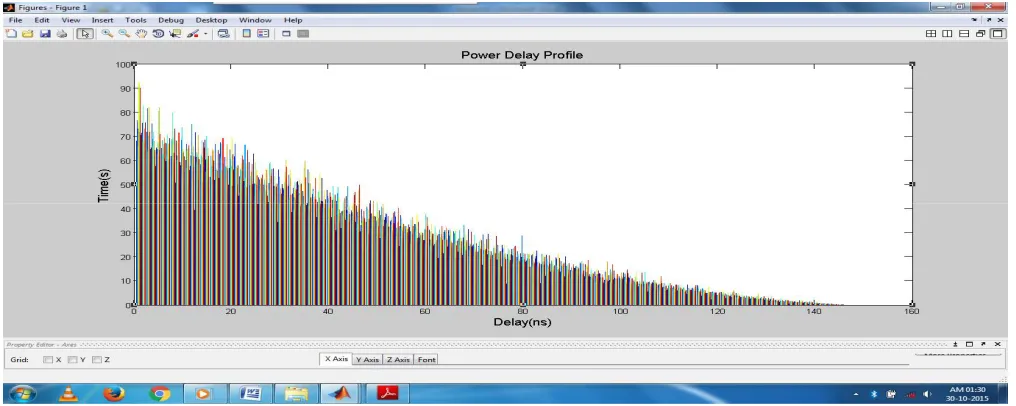Open the volume control in system tray

click(928, 394)
